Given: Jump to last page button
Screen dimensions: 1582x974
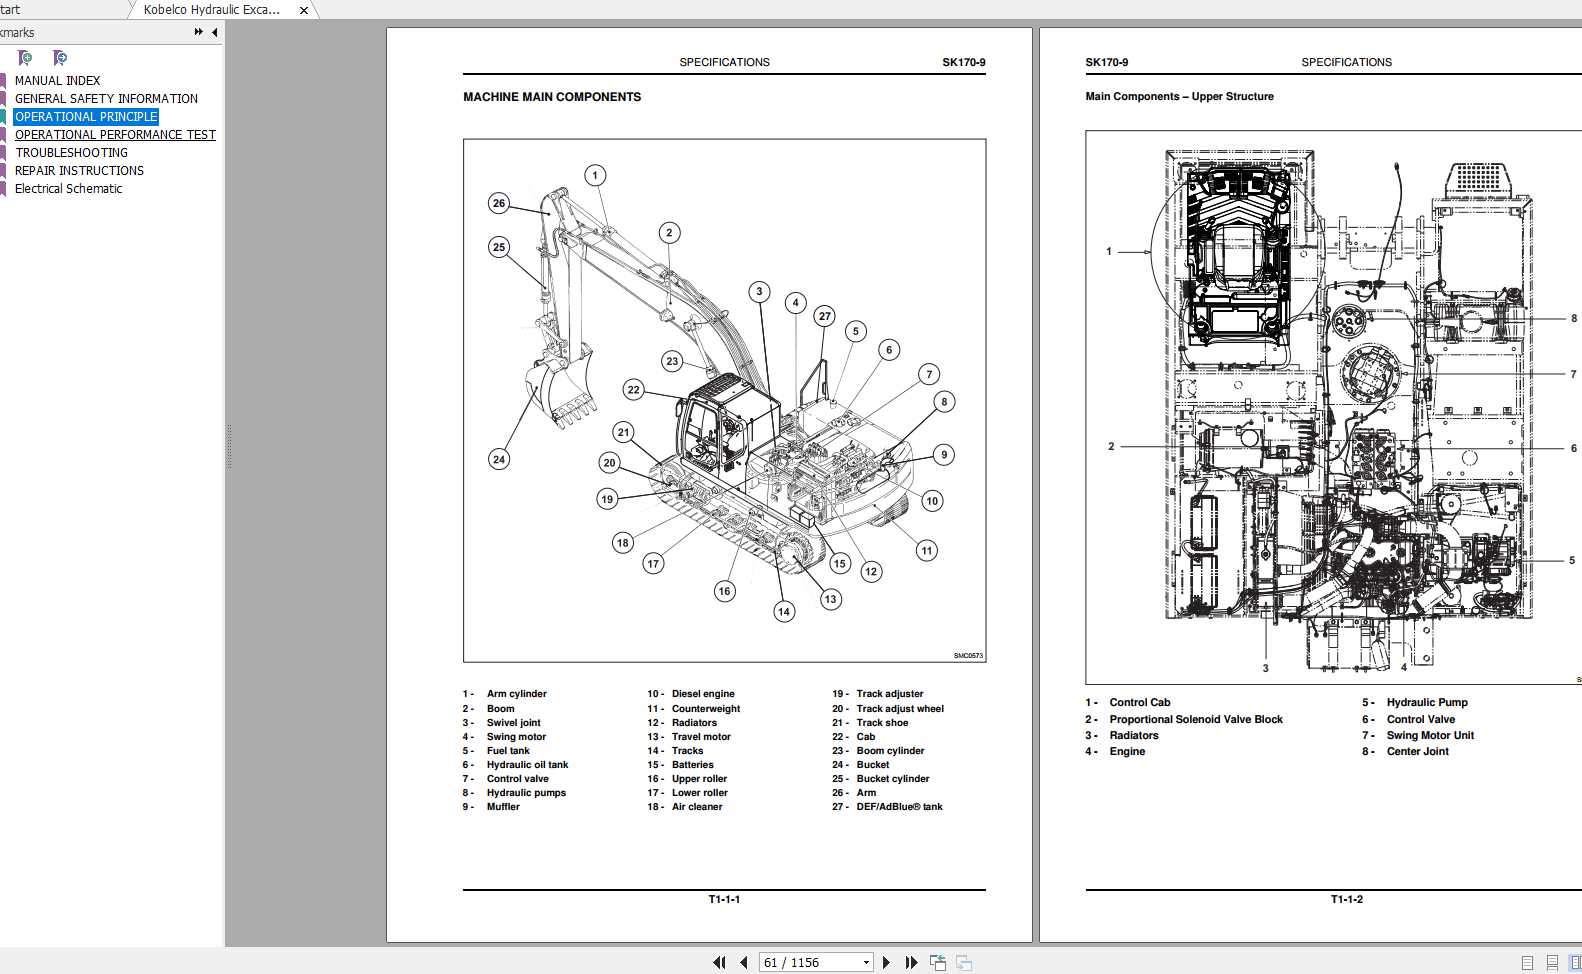Looking at the screenshot, I should [911, 962].
